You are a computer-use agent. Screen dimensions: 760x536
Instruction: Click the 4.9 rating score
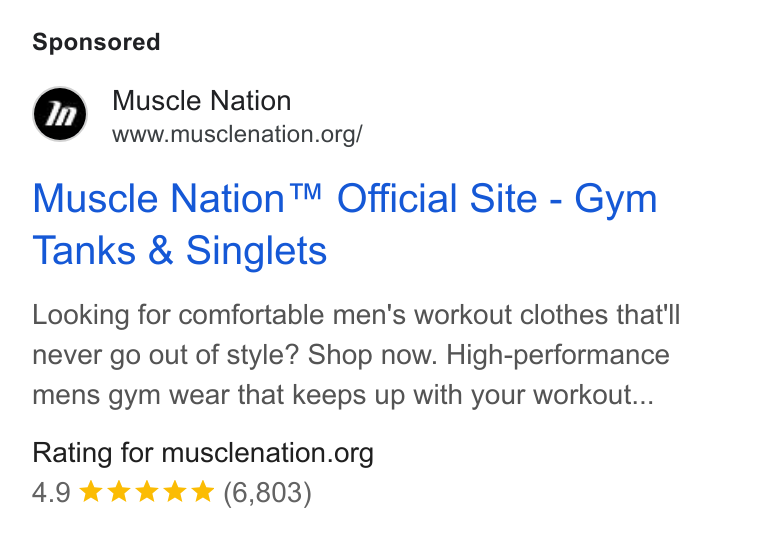click(x=51, y=492)
